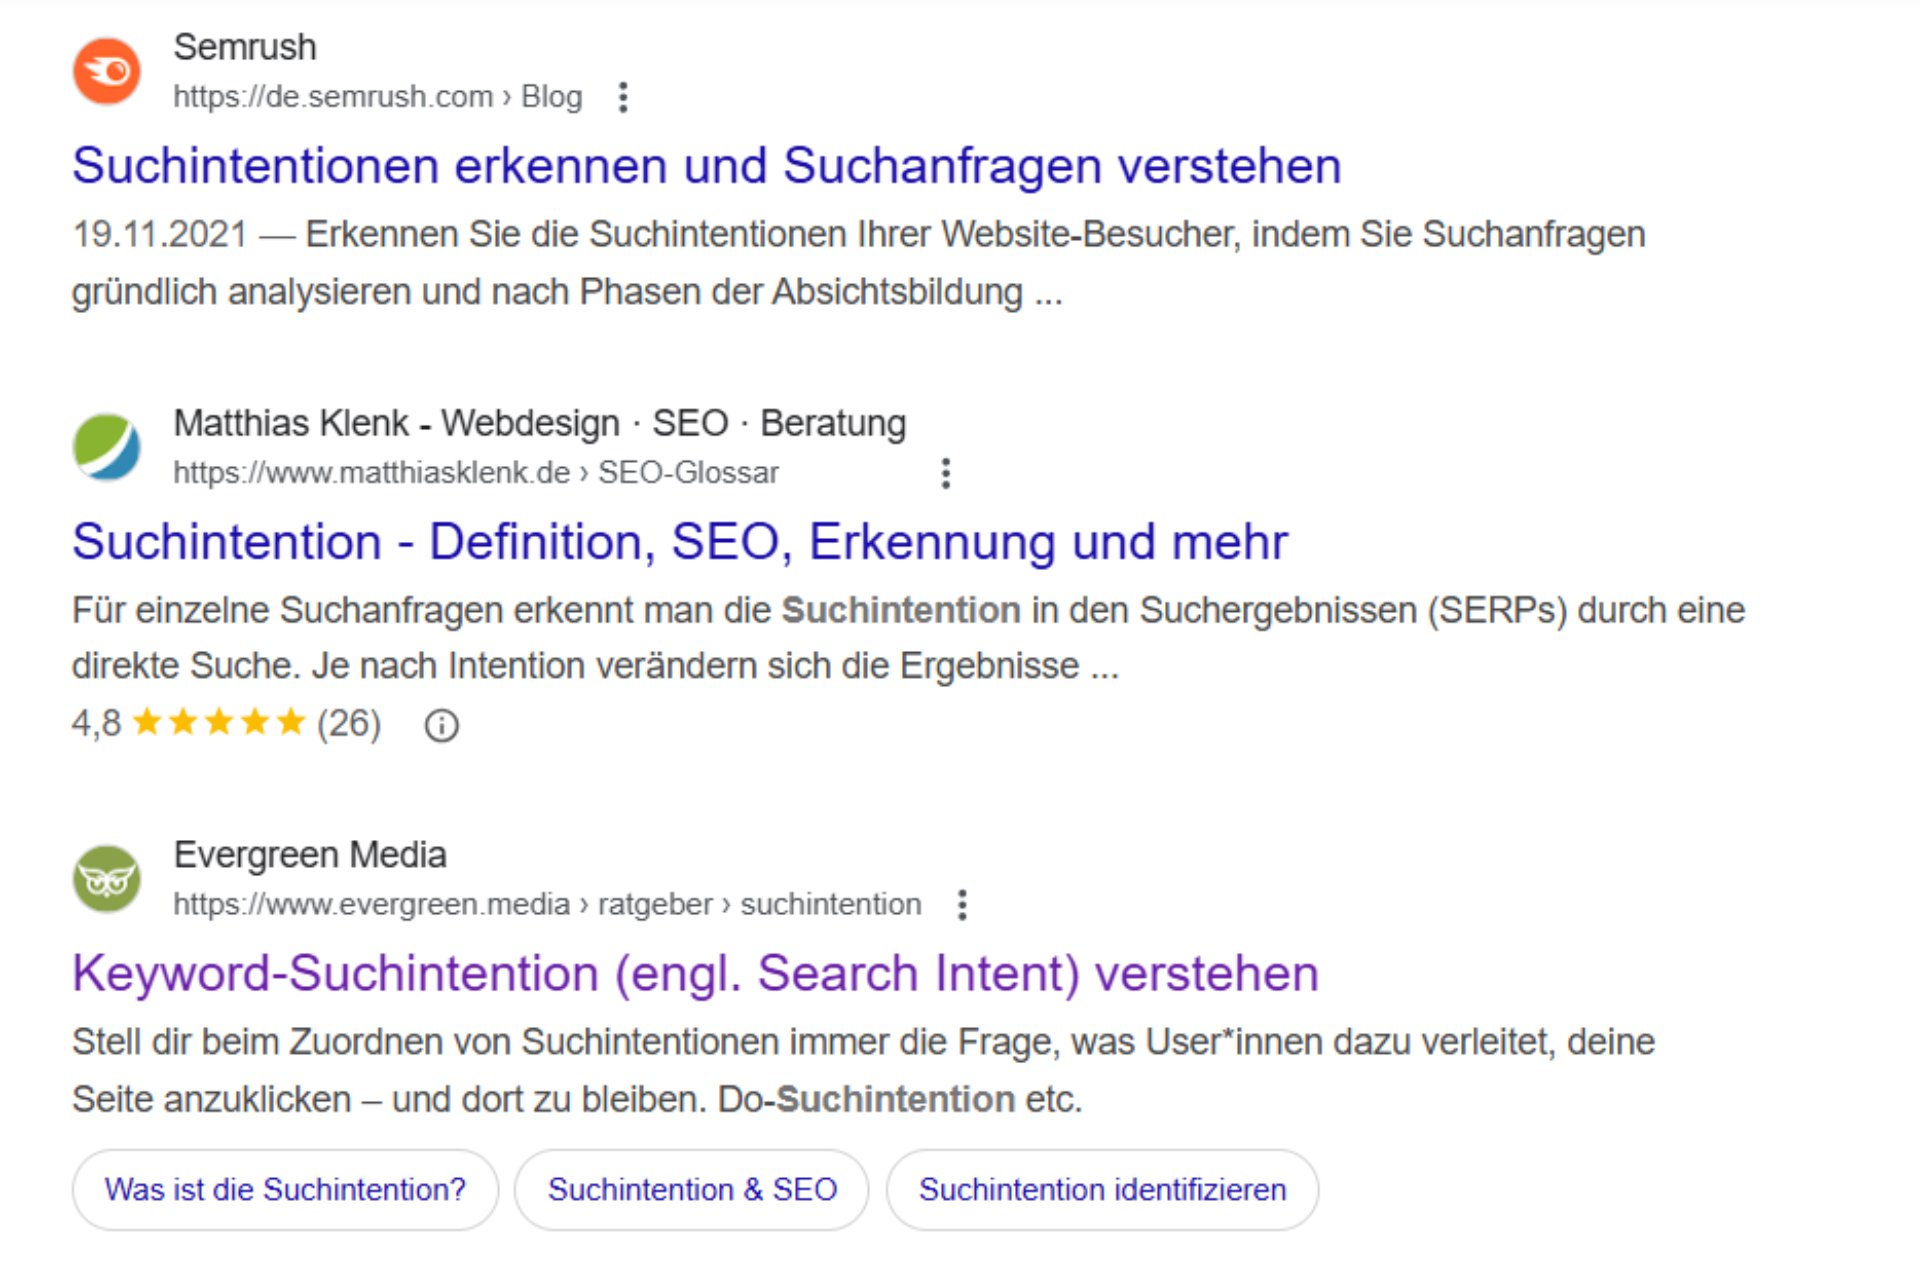
Task: Click the Semrush favicon logo
Action: (106, 70)
